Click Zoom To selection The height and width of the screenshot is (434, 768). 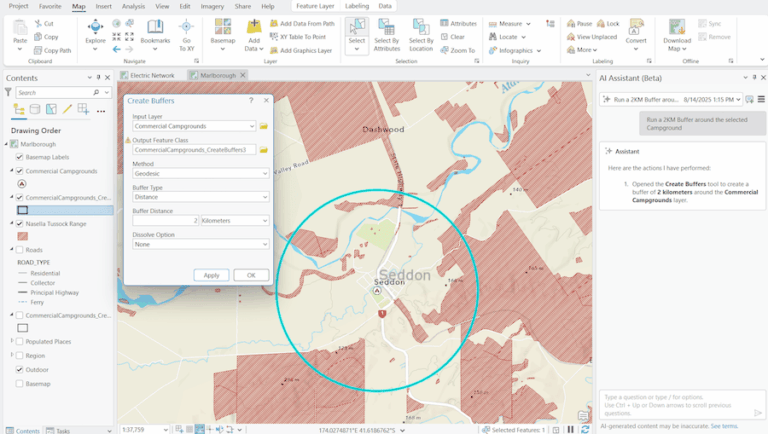(457, 50)
